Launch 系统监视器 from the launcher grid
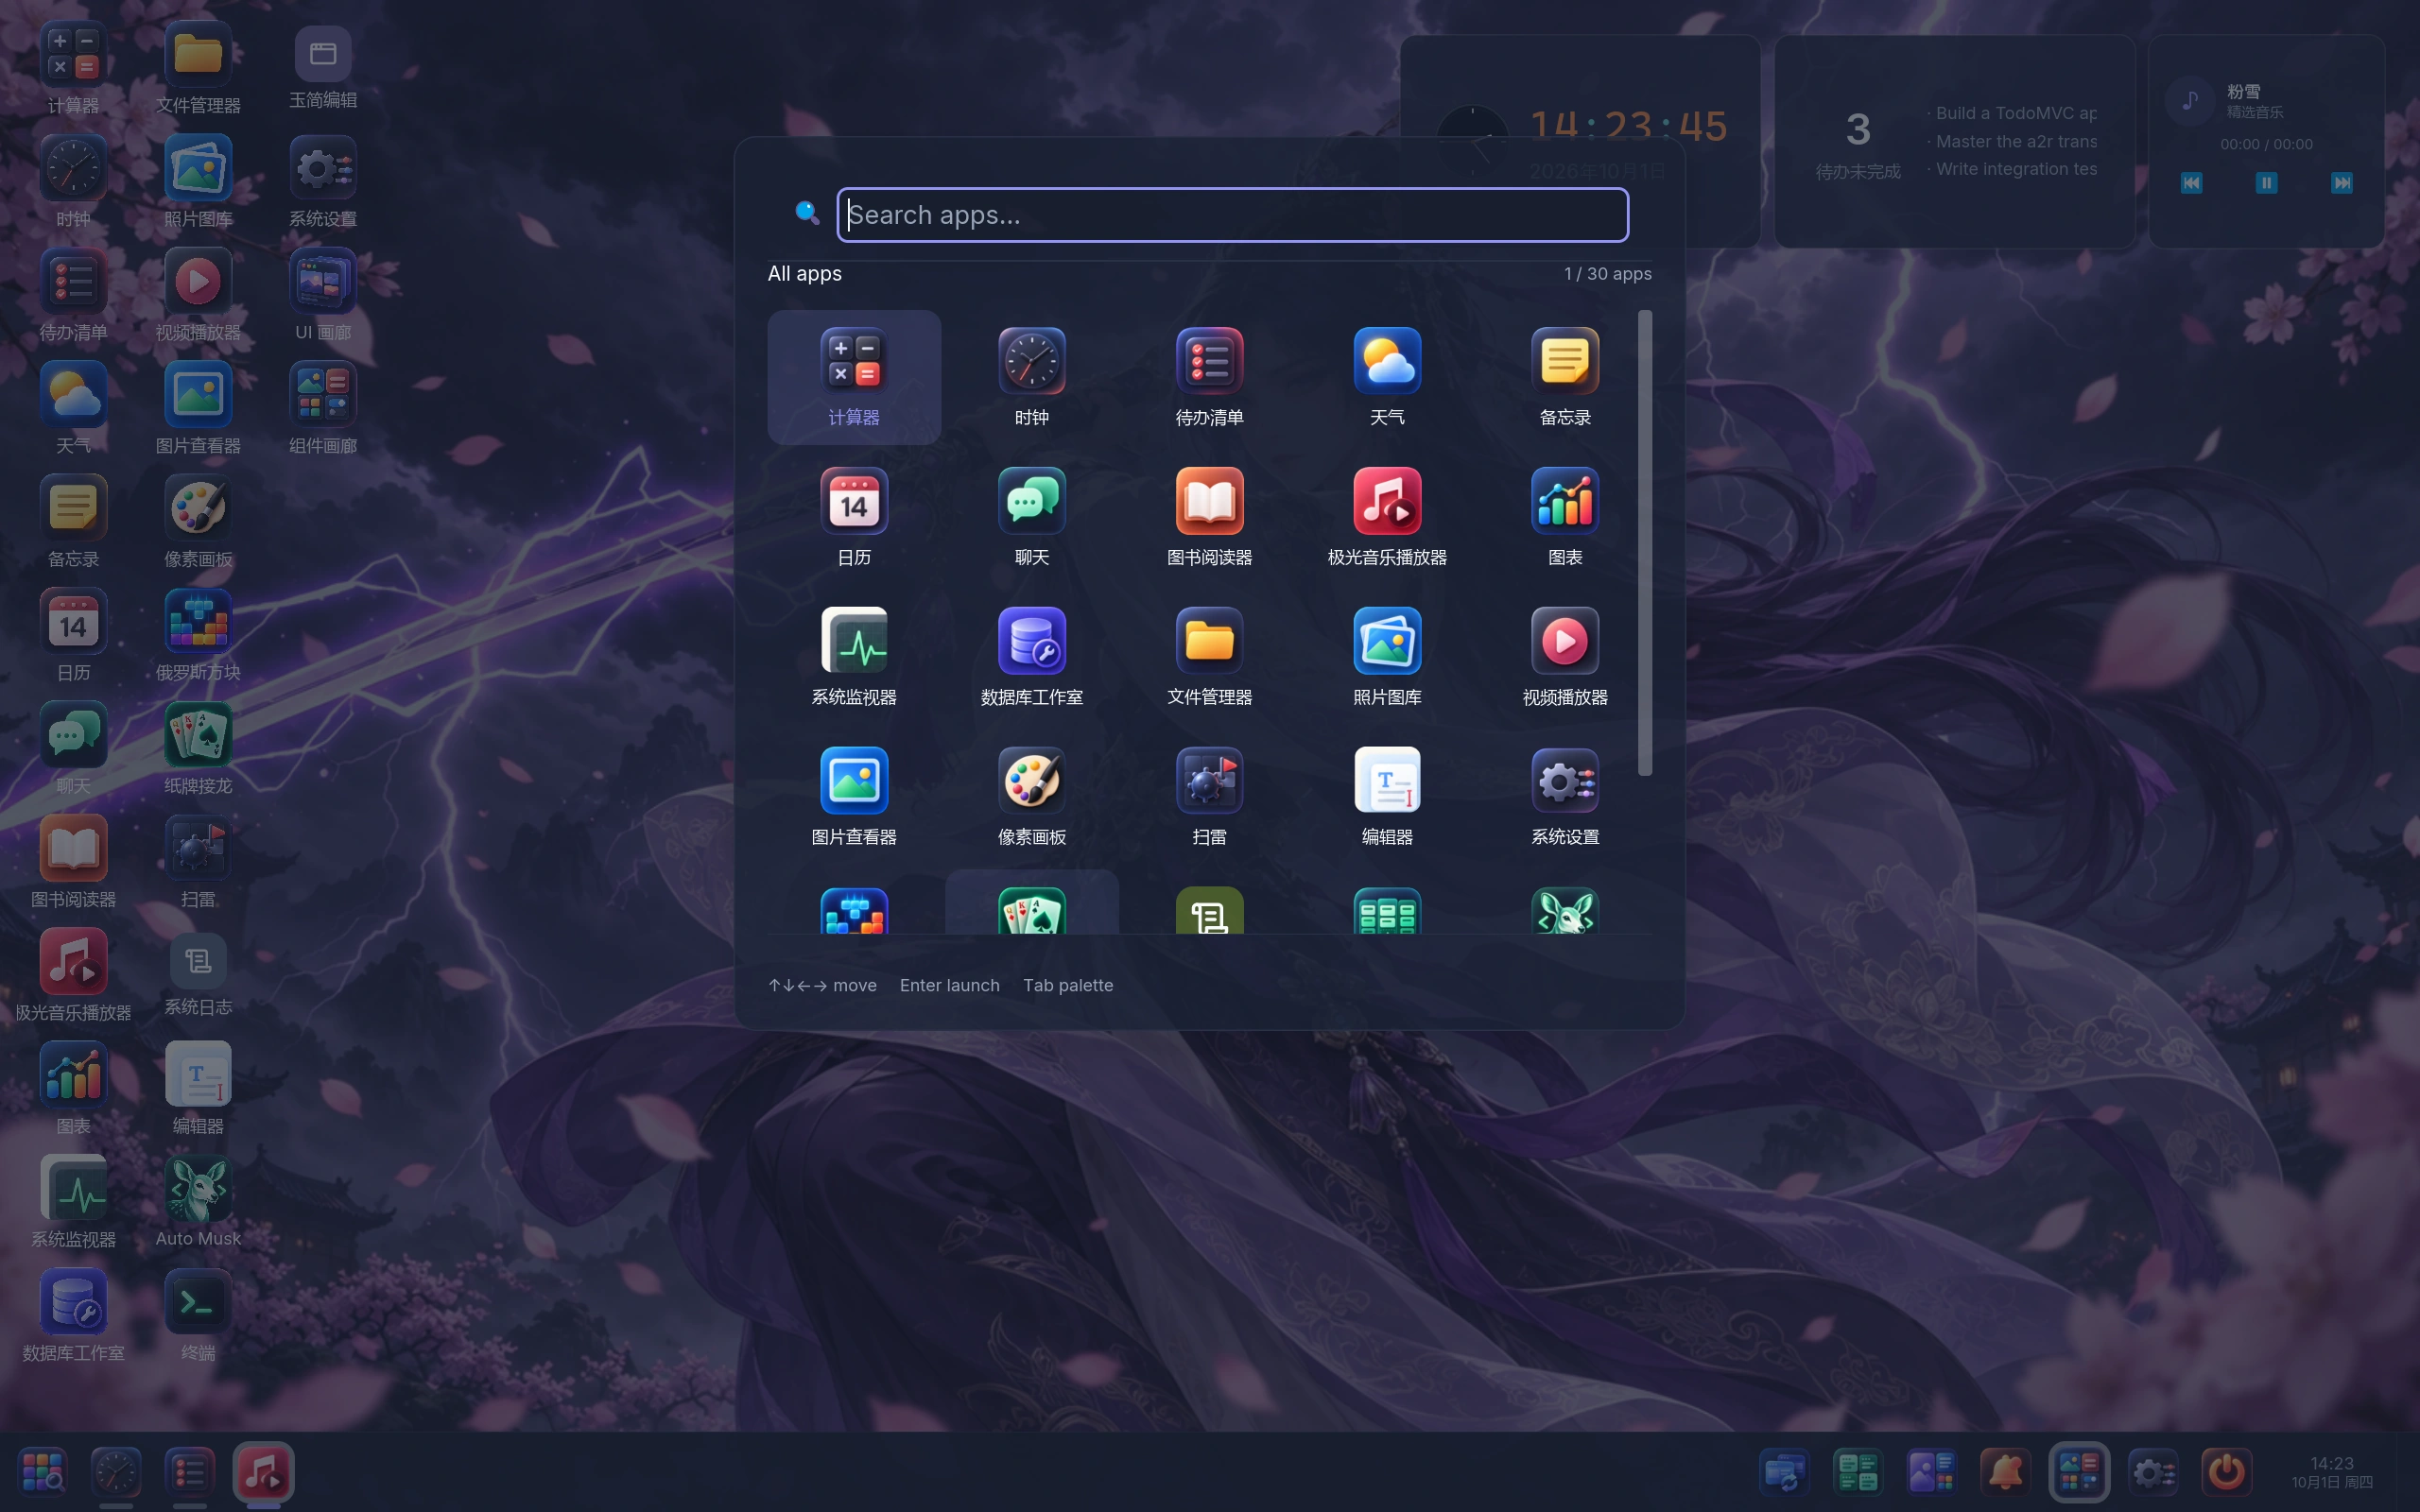 [x=854, y=657]
